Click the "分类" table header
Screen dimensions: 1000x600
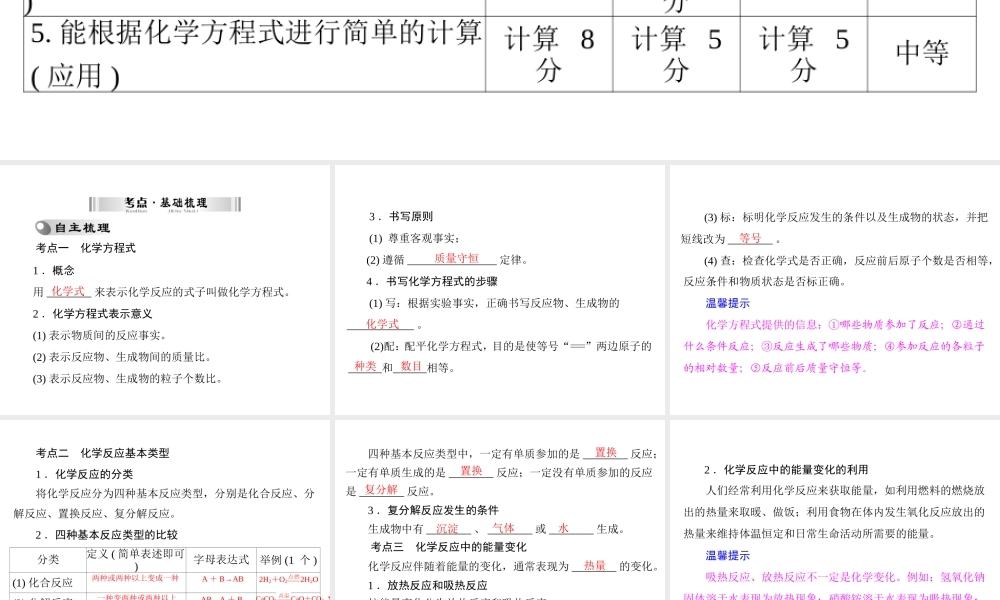[x=48, y=560]
